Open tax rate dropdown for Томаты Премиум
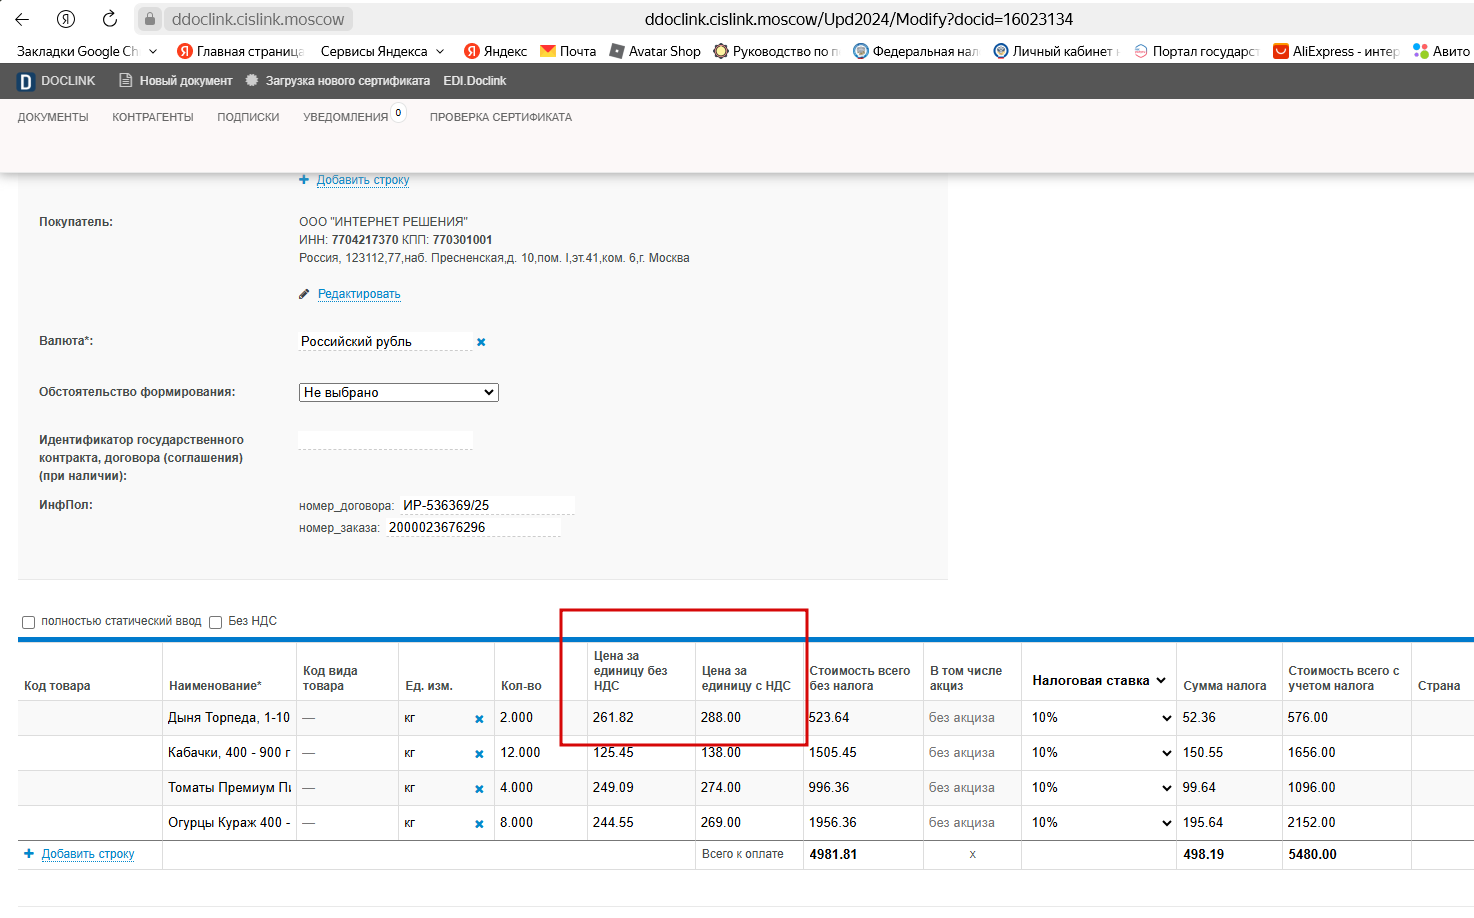 pyautogui.click(x=1099, y=788)
